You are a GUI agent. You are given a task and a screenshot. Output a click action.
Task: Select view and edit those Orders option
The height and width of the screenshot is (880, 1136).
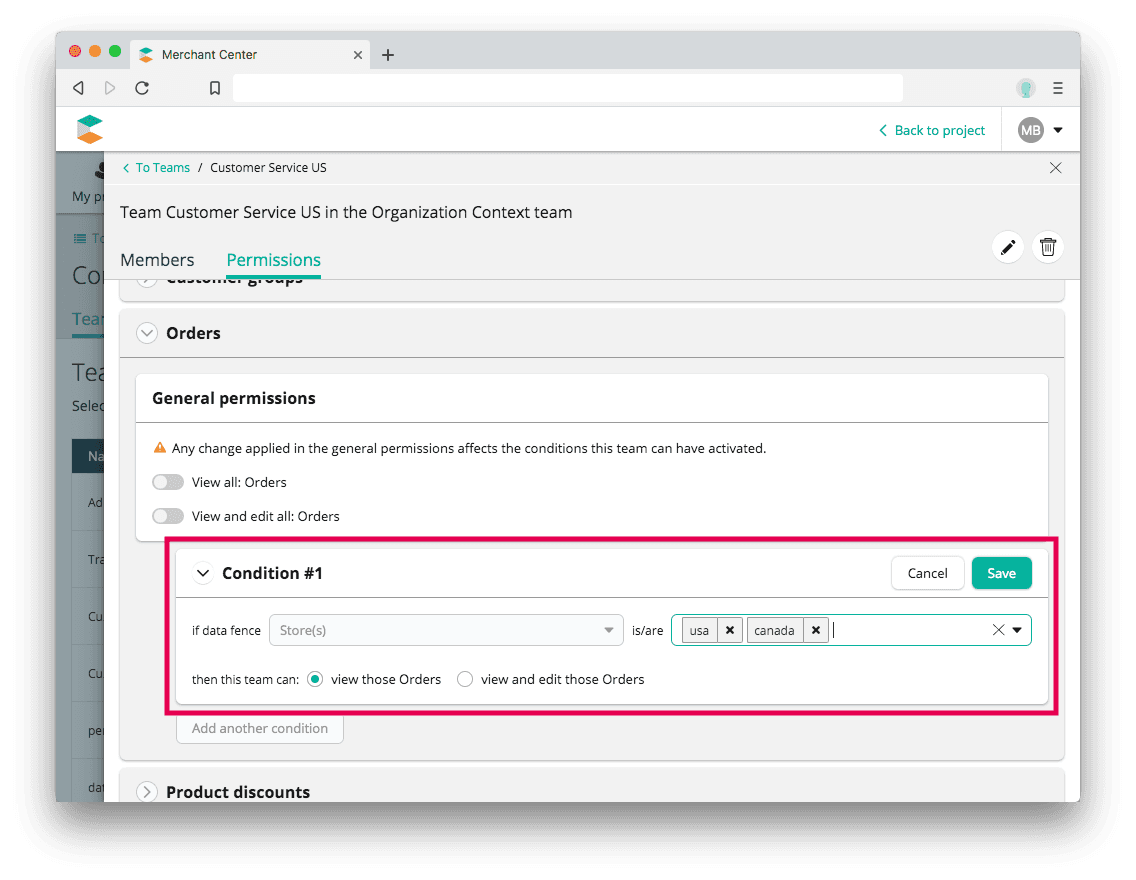click(x=465, y=678)
